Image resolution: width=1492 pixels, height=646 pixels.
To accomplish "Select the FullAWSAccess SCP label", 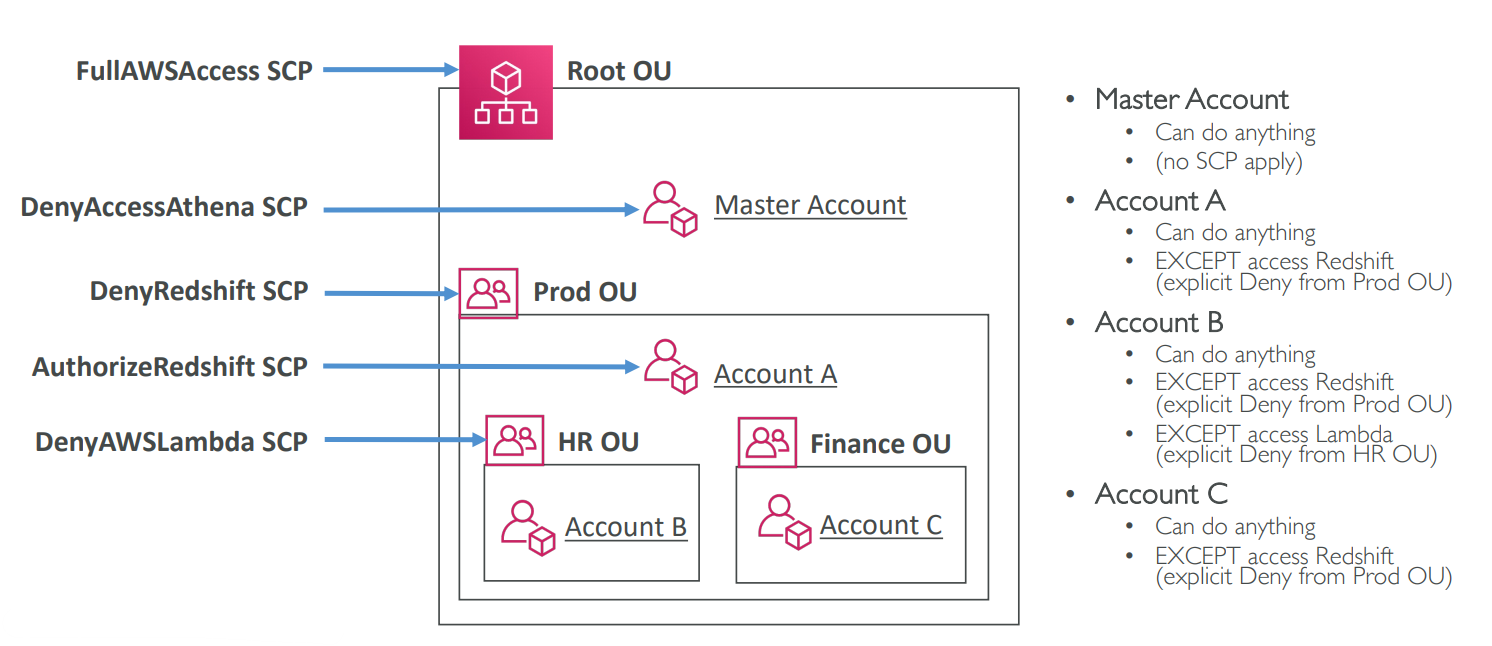I will pos(194,71).
